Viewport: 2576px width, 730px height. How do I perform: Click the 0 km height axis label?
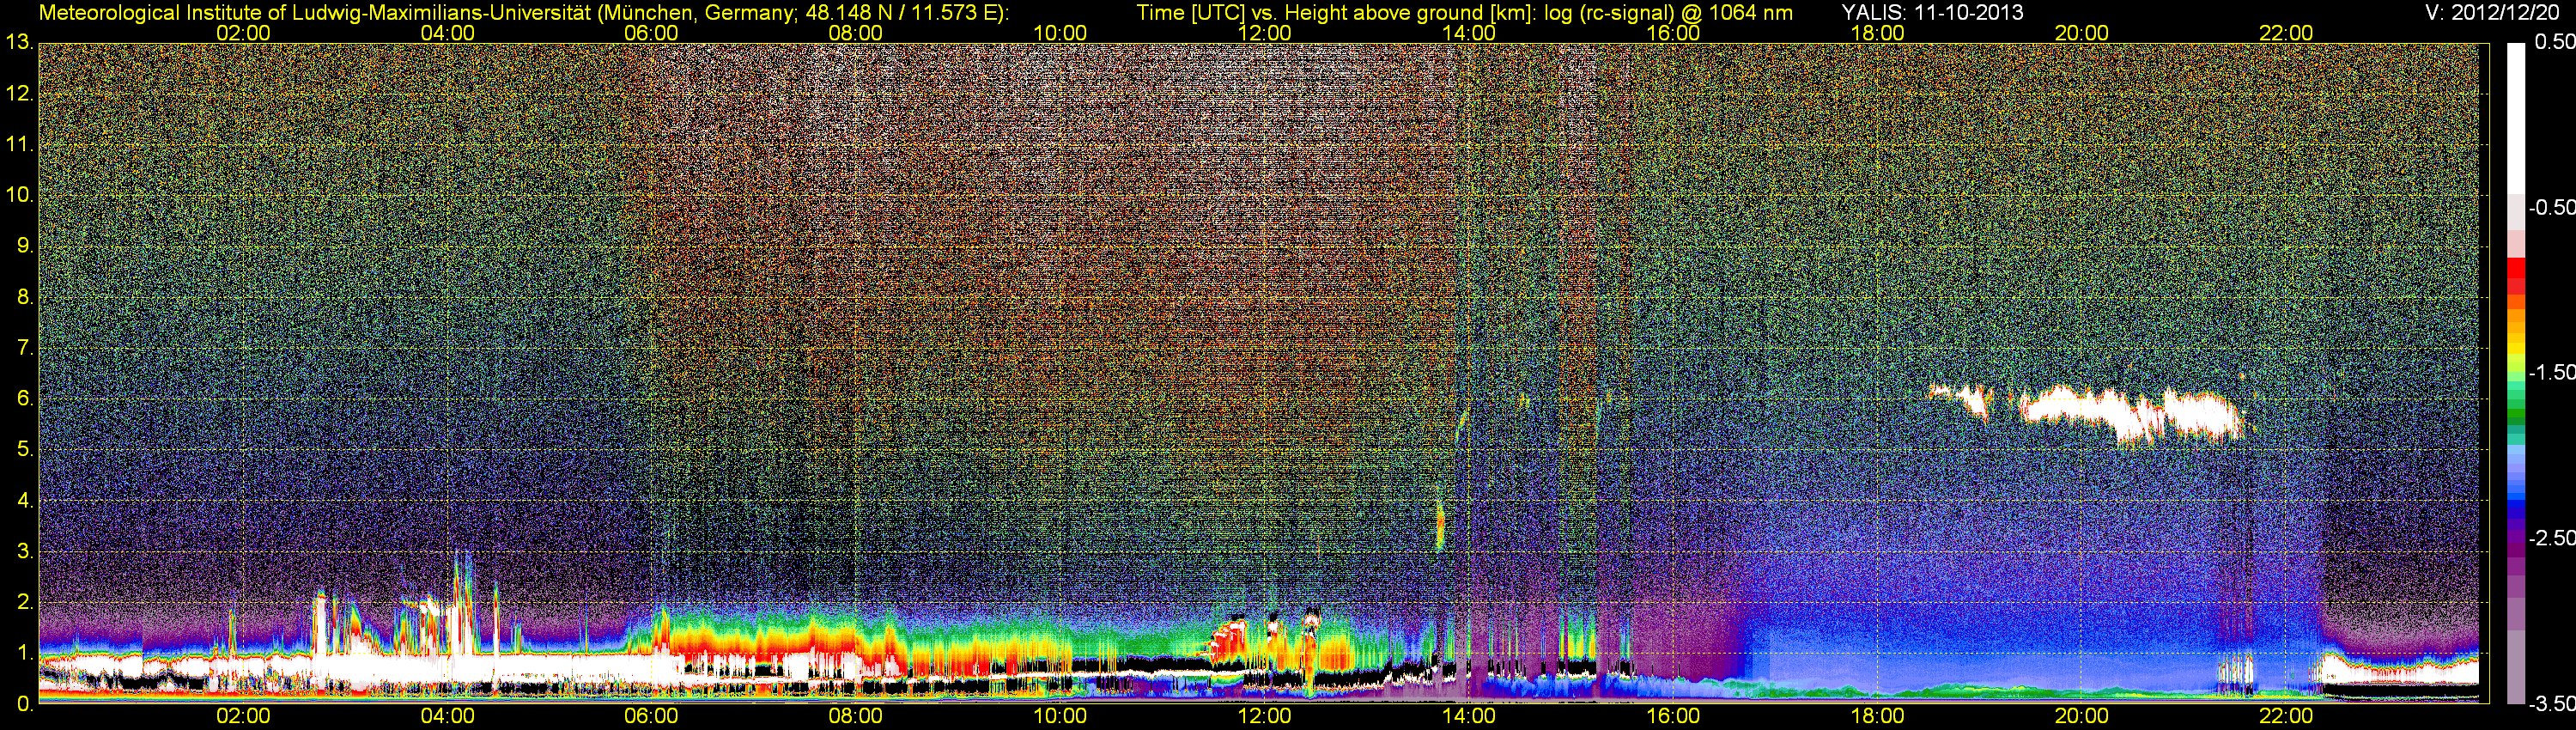pyautogui.click(x=25, y=704)
